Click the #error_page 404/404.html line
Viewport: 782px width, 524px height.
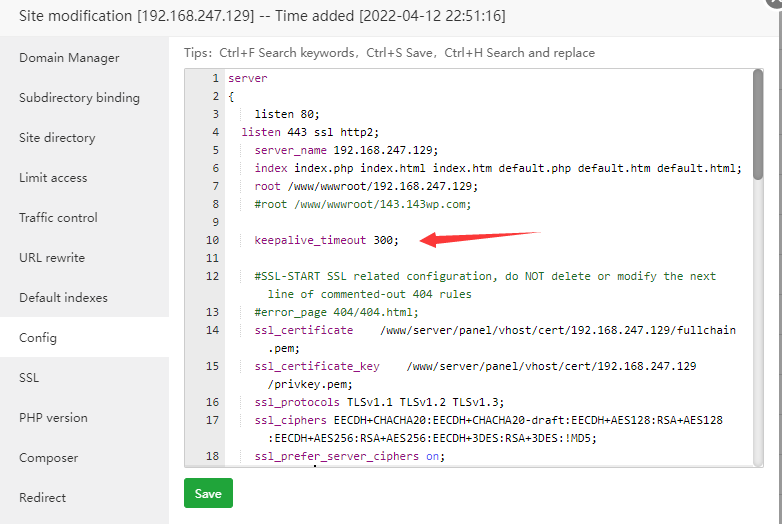tap(336, 312)
